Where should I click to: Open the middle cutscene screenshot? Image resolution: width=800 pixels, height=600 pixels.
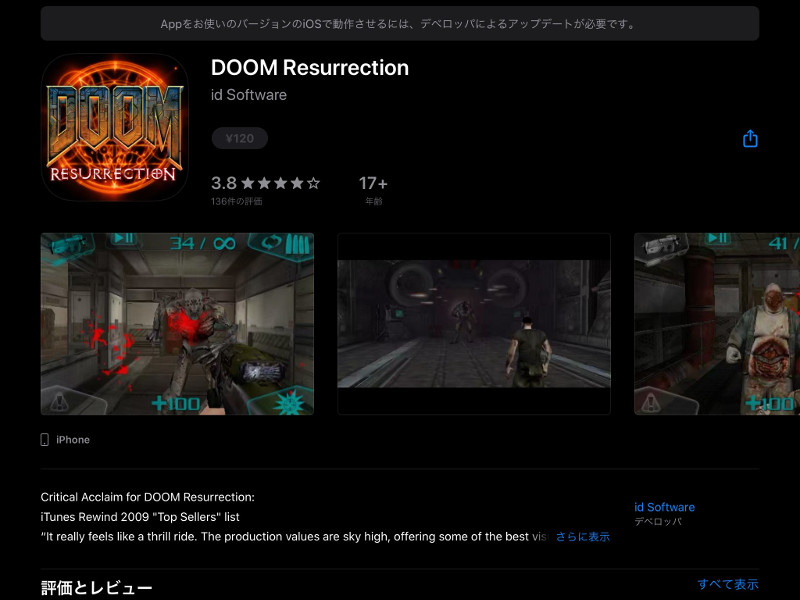(x=473, y=324)
